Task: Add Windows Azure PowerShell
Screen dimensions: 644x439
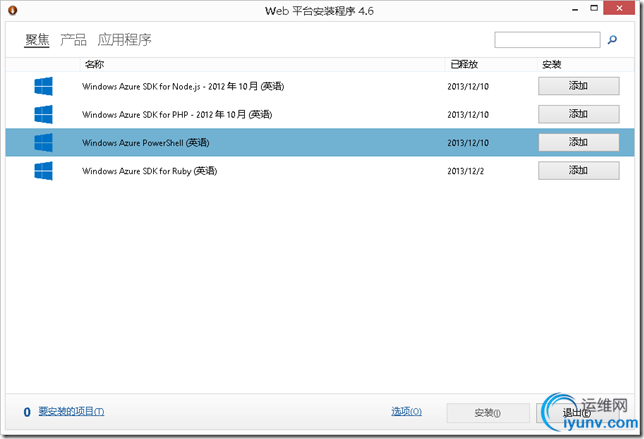Action: tap(579, 142)
